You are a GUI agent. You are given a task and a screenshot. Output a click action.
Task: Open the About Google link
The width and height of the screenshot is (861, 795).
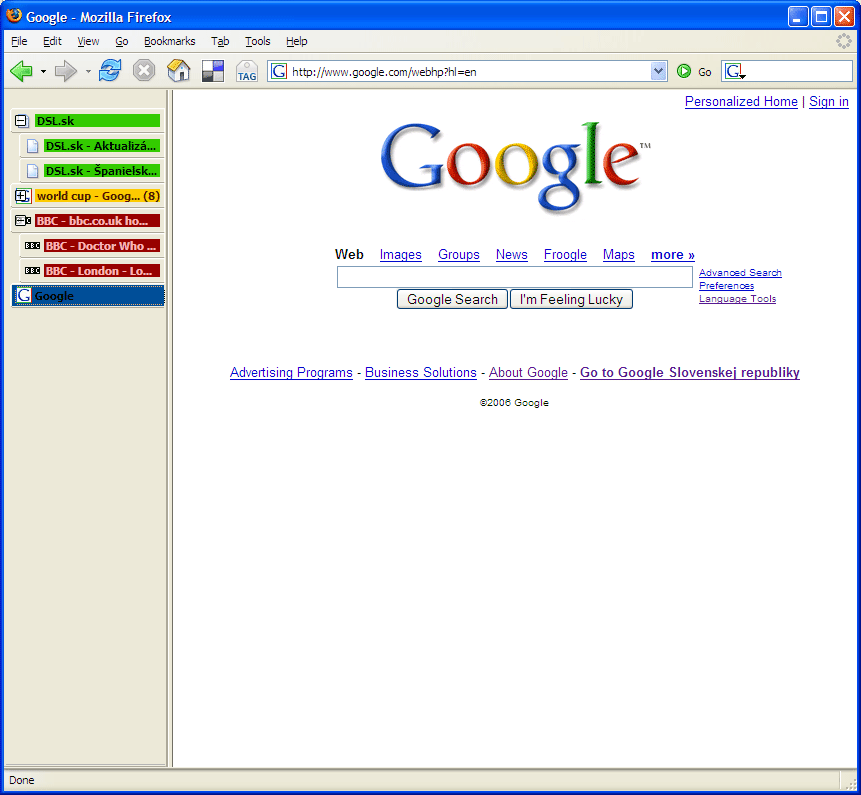click(528, 373)
